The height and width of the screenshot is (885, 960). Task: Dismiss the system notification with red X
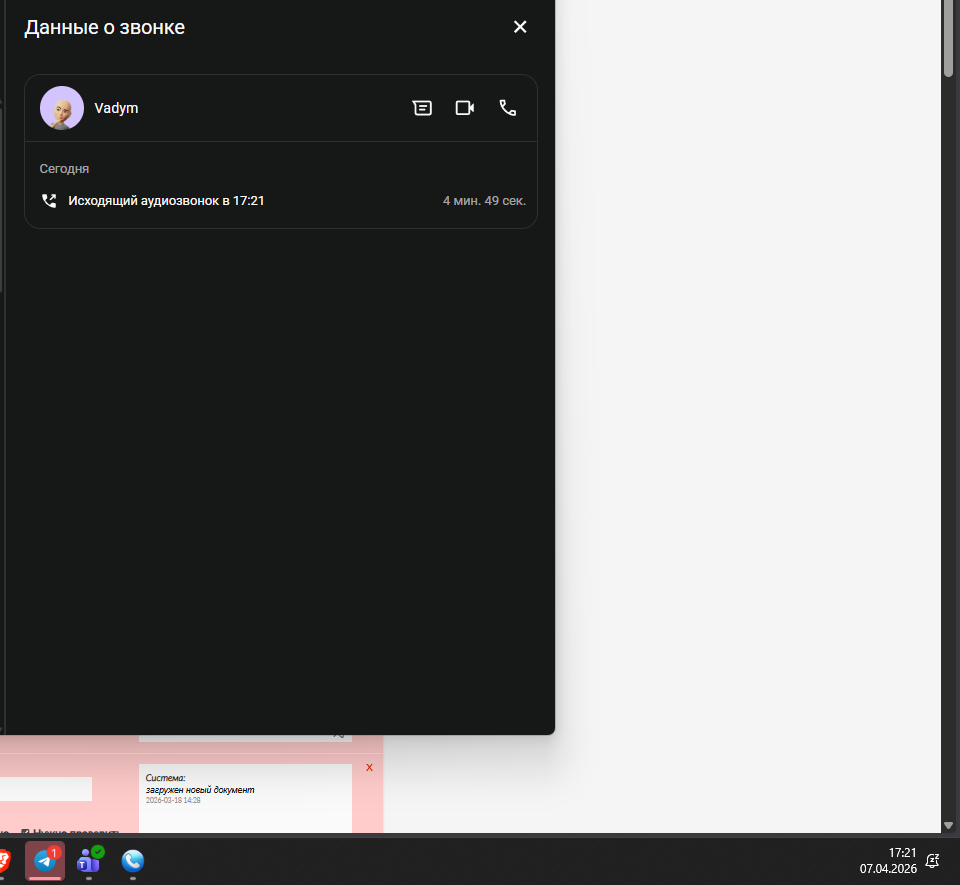pos(369,767)
